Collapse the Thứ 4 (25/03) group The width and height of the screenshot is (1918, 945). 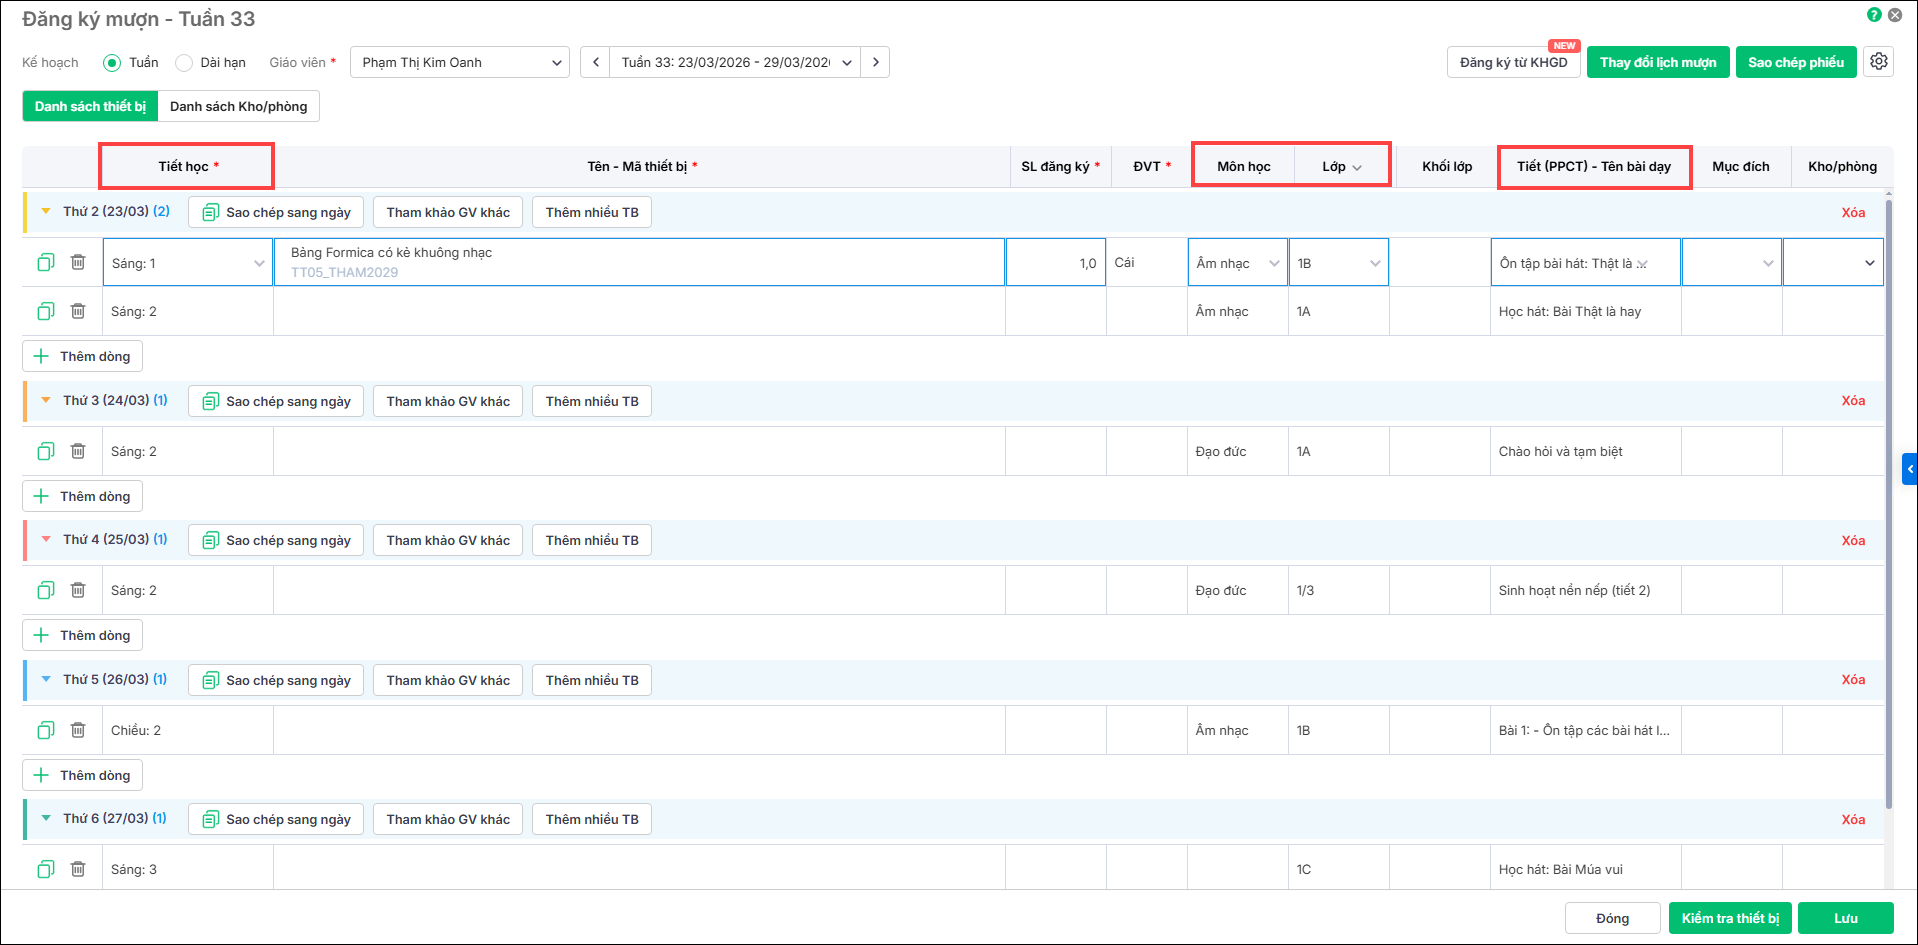coord(46,539)
